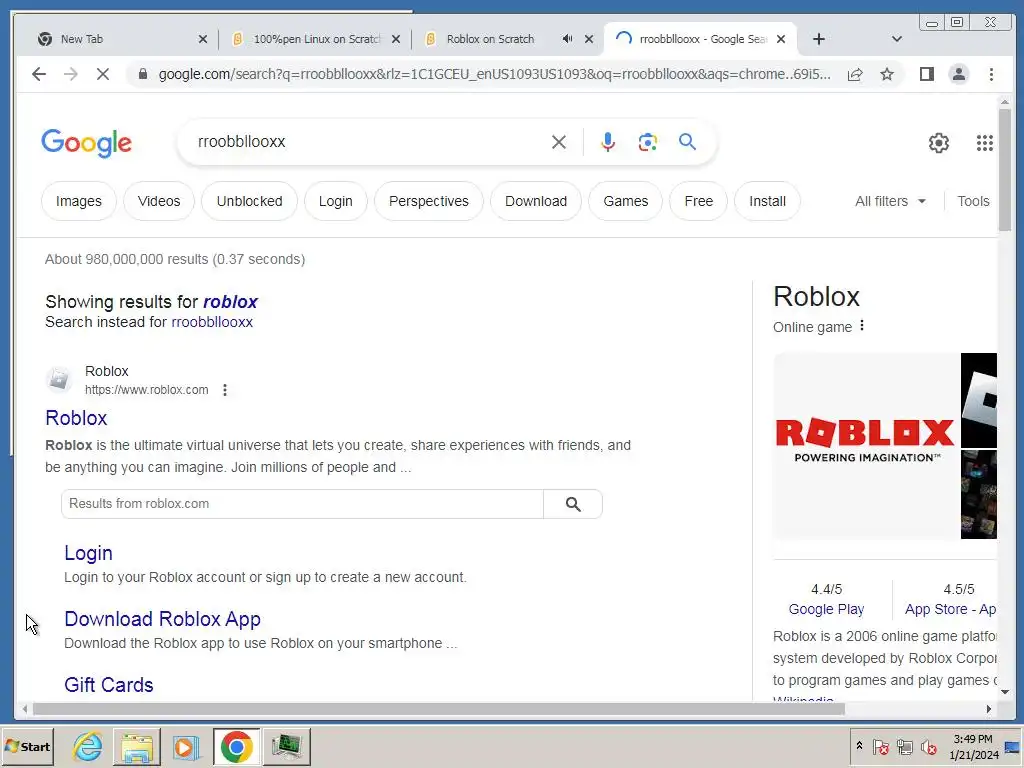Select the Games filter chip
1024x768 pixels.
[x=625, y=201]
